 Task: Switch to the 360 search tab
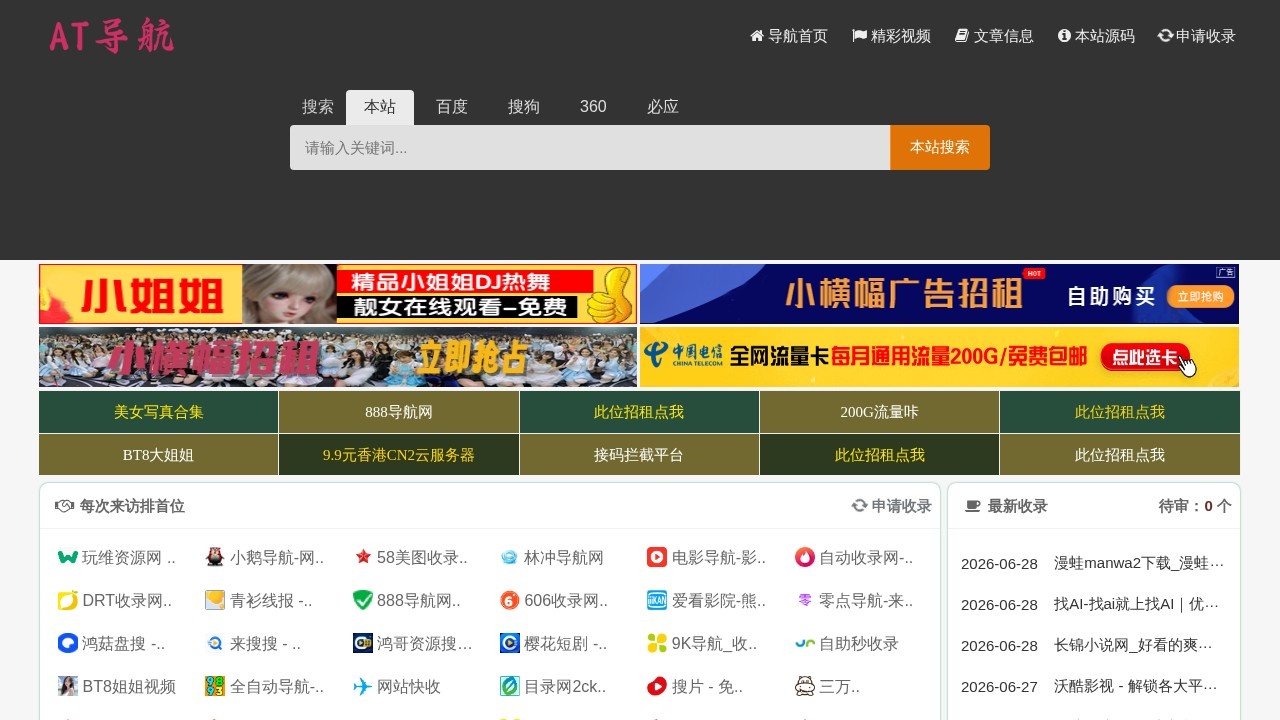click(593, 107)
